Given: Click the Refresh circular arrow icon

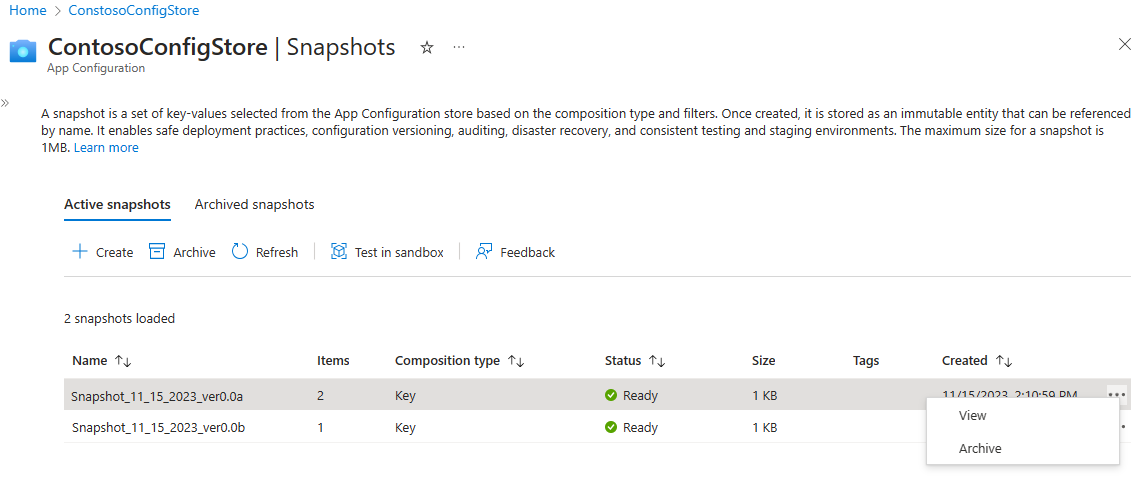Looking at the screenshot, I should pyautogui.click(x=240, y=252).
